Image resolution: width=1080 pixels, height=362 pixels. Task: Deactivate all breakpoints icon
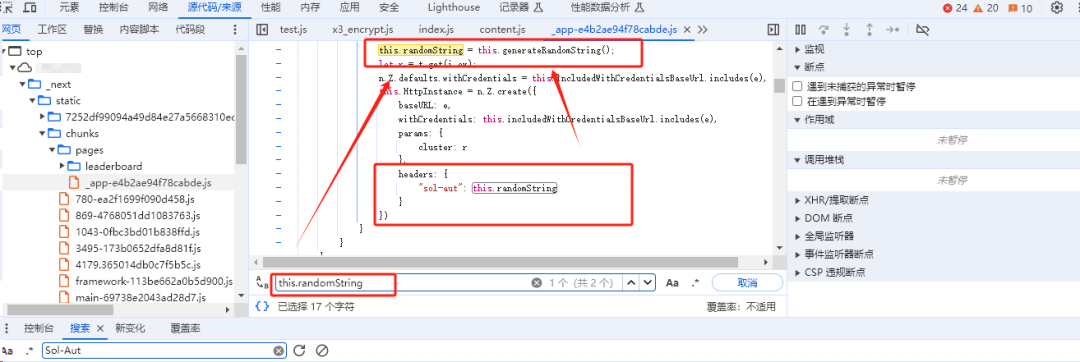[x=924, y=30]
